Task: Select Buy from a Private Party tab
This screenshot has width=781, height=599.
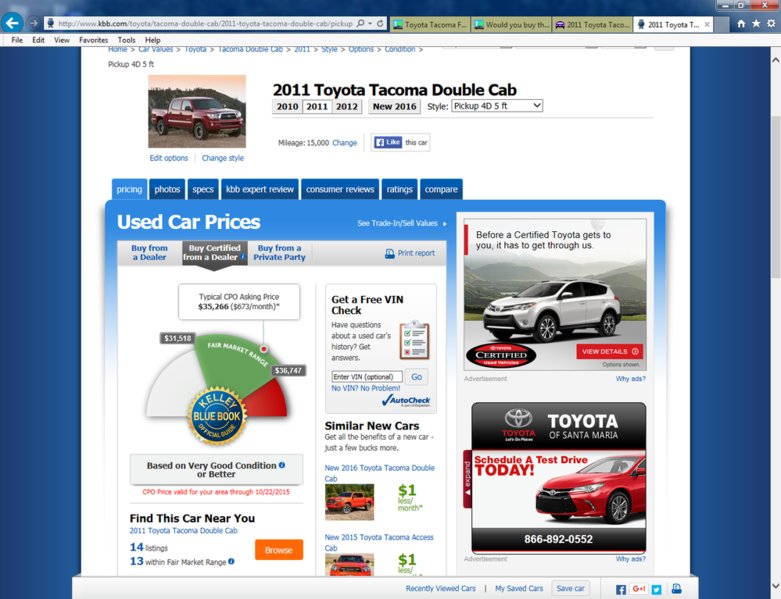Action: (279, 252)
